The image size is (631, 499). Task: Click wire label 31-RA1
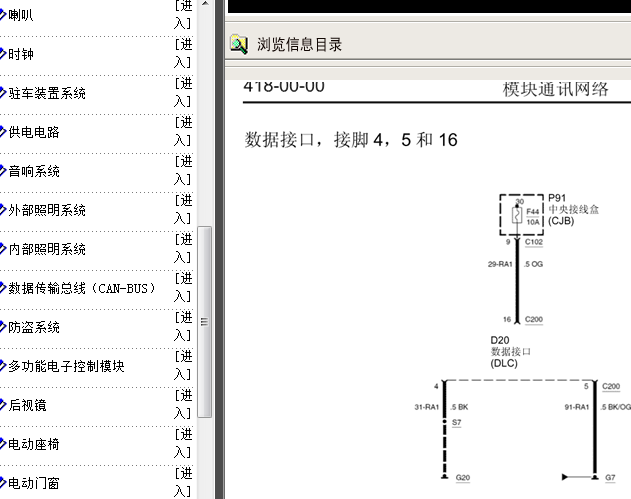pyautogui.click(x=427, y=407)
